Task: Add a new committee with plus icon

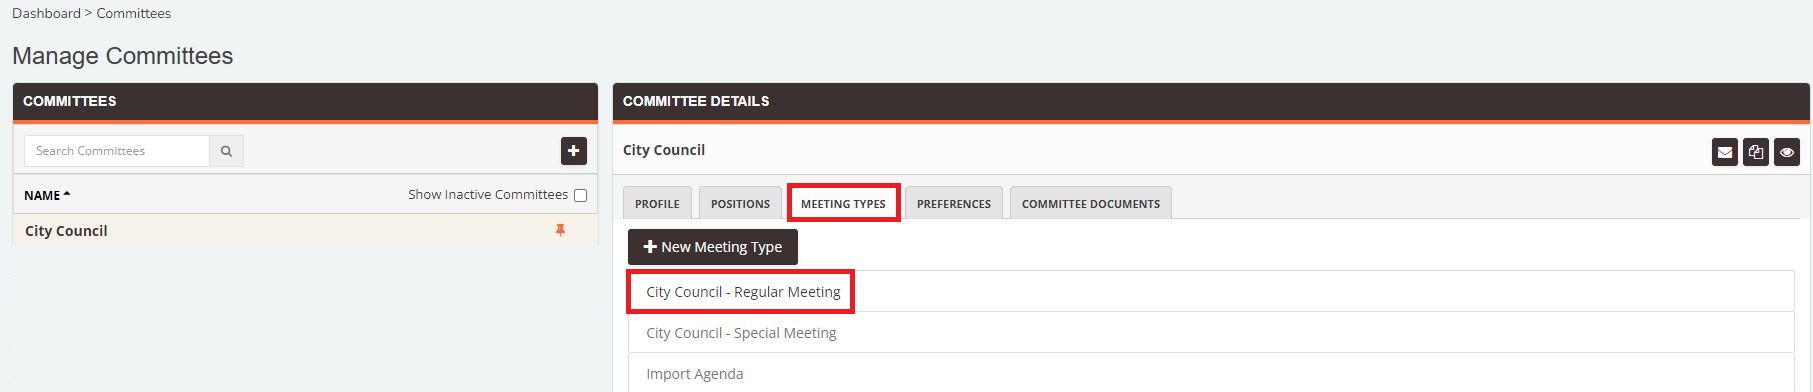Action: pyautogui.click(x=574, y=151)
